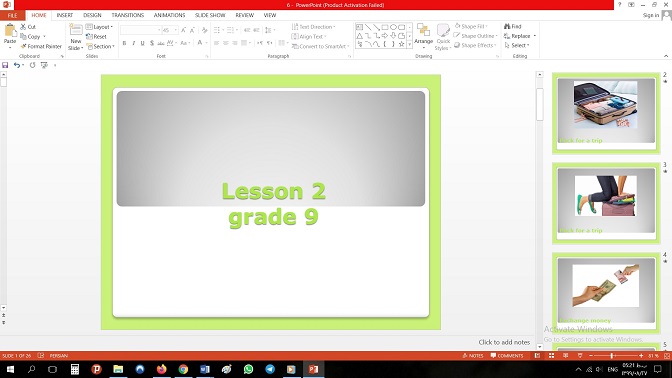Toggle Bold formatting
This screenshot has width=672, height=378.
click(x=124, y=43)
